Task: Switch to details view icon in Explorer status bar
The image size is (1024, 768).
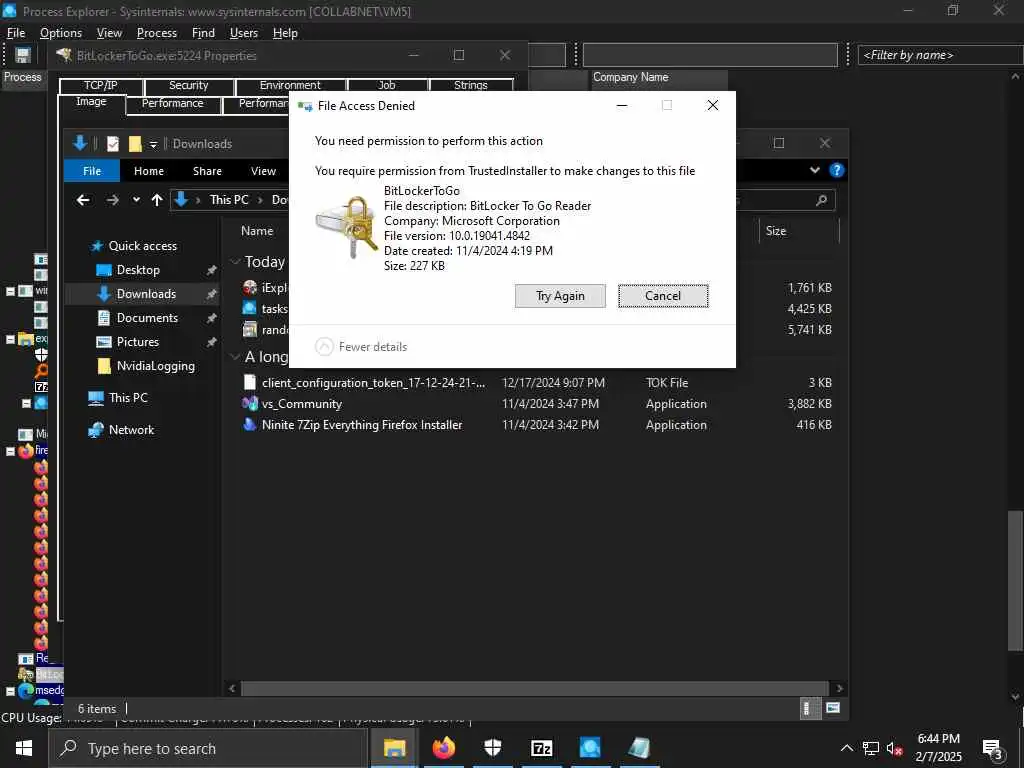Action: tap(810, 709)
